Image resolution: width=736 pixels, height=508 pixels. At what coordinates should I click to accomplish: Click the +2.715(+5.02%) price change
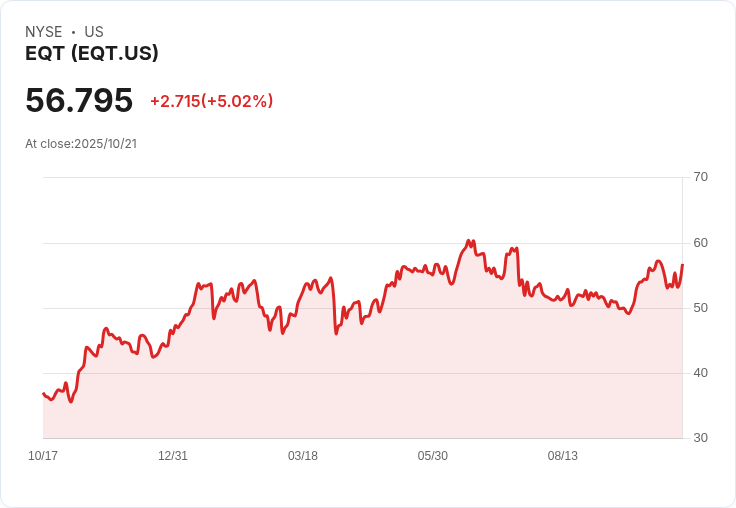(x=211, y=101)
